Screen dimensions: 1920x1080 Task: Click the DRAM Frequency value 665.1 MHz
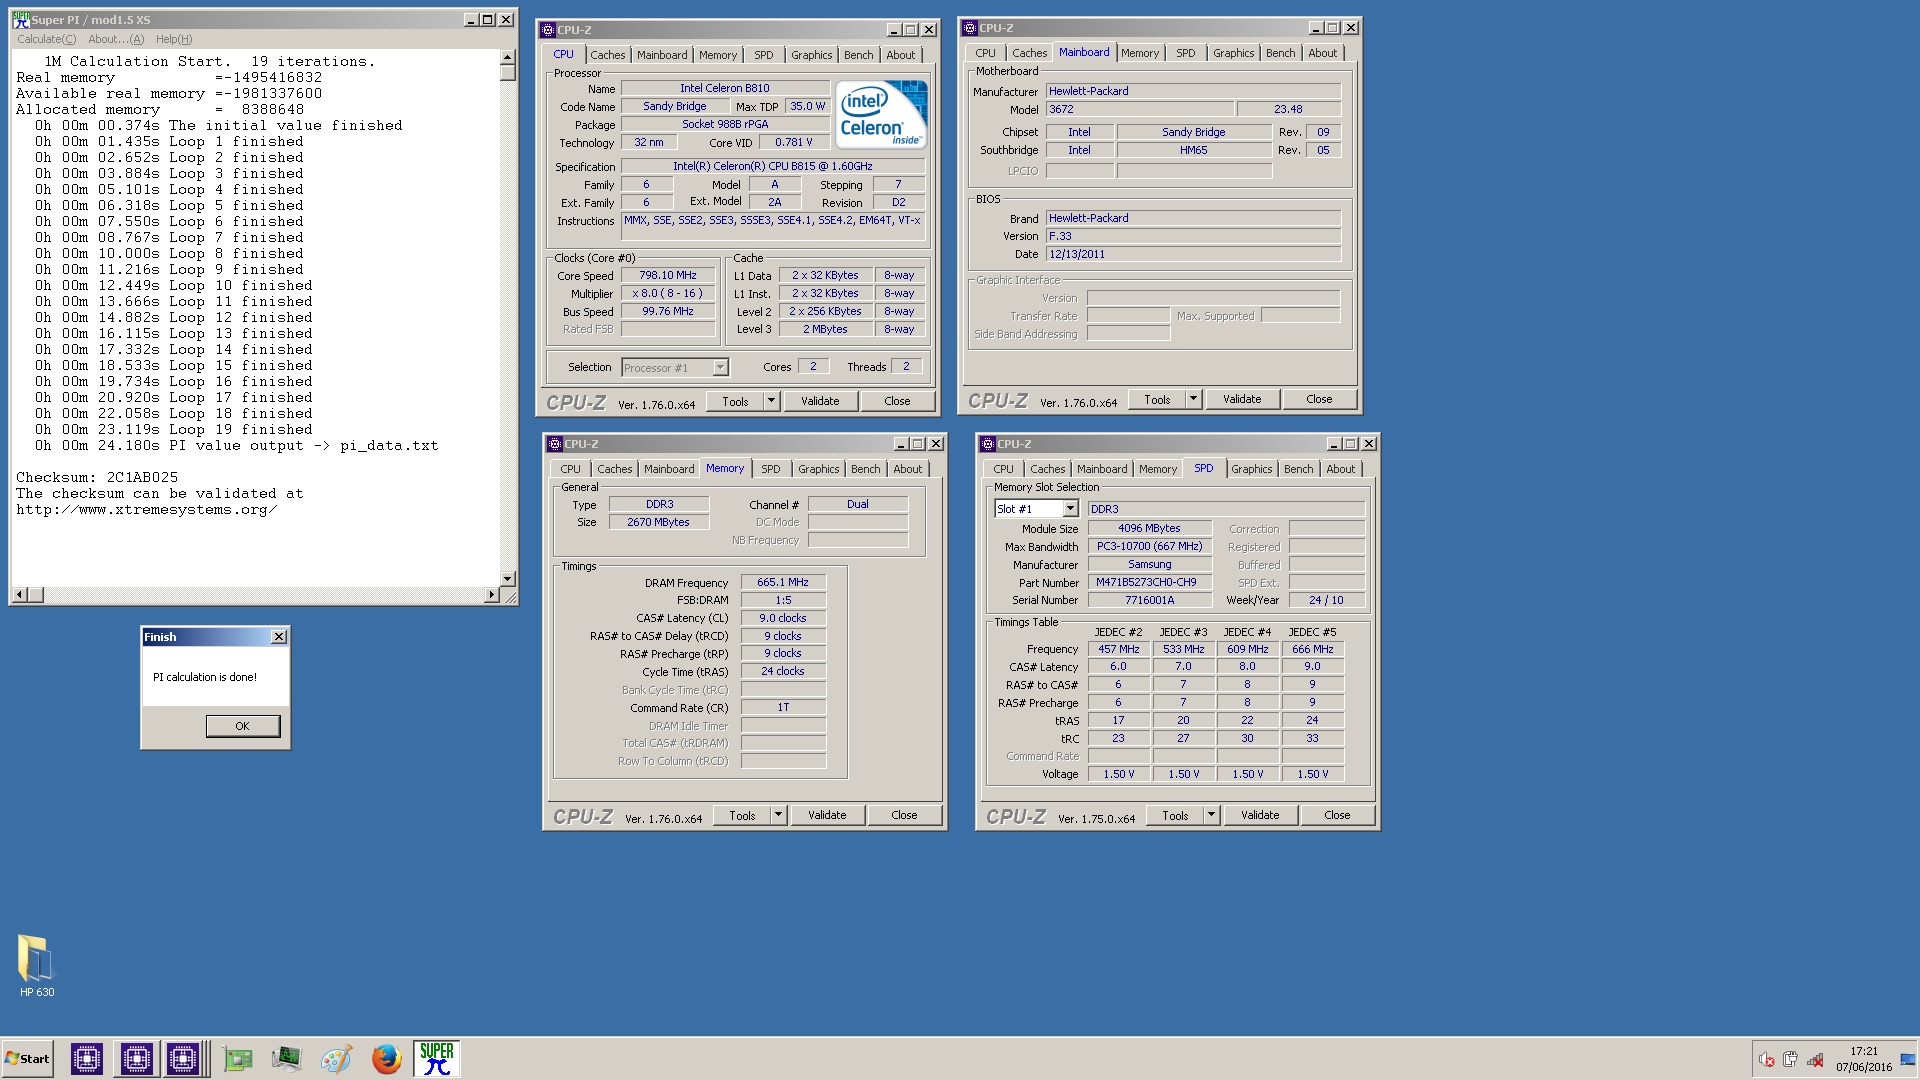point(783,582)
